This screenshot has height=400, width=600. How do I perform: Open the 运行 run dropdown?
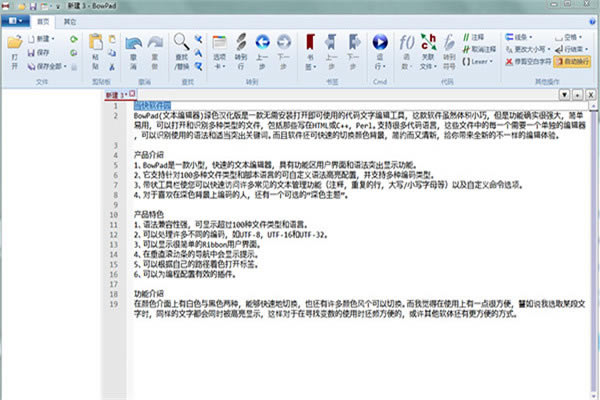[x=380, y=51]
